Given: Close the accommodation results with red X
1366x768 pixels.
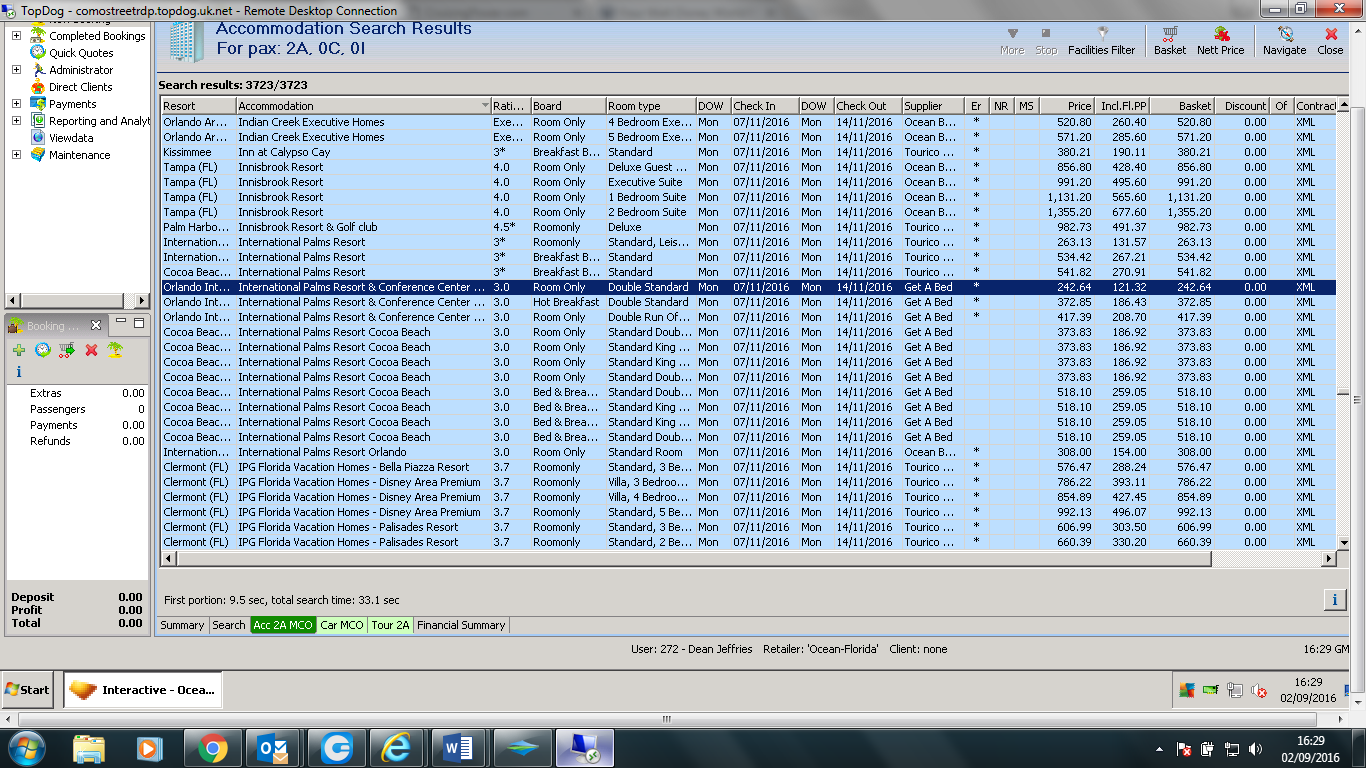Looking at the screenshot, I should [1330, 41].
